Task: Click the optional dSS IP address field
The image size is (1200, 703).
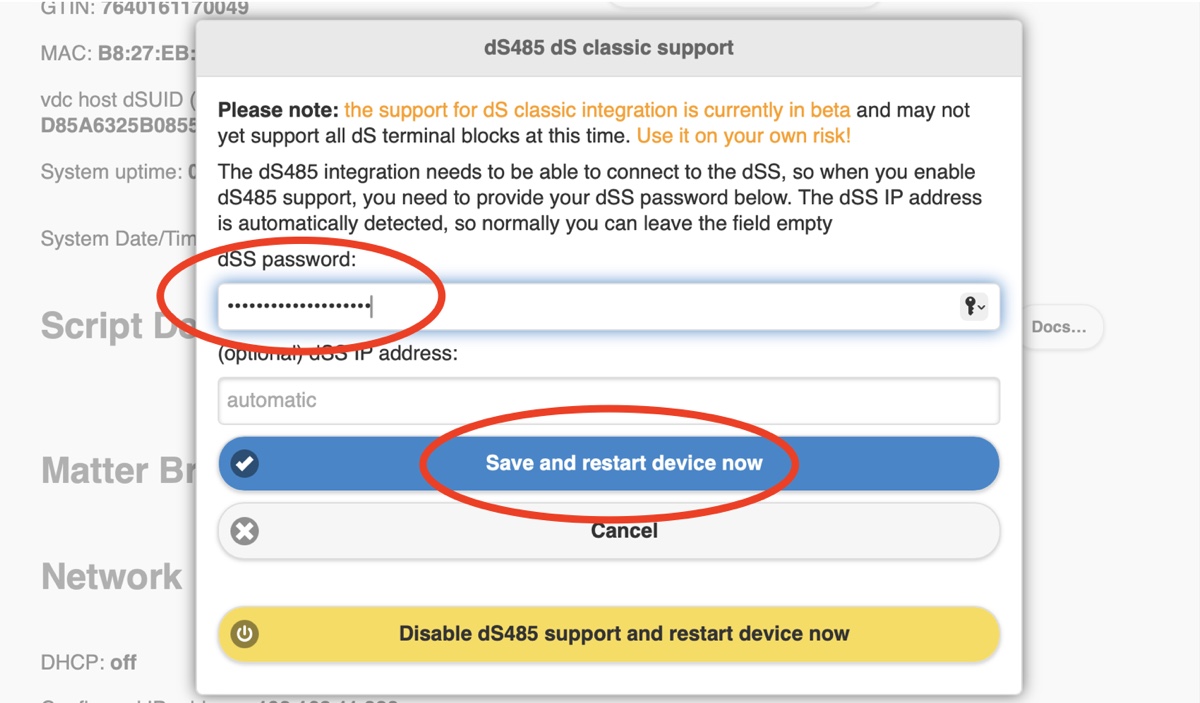Action: point(608,401)
